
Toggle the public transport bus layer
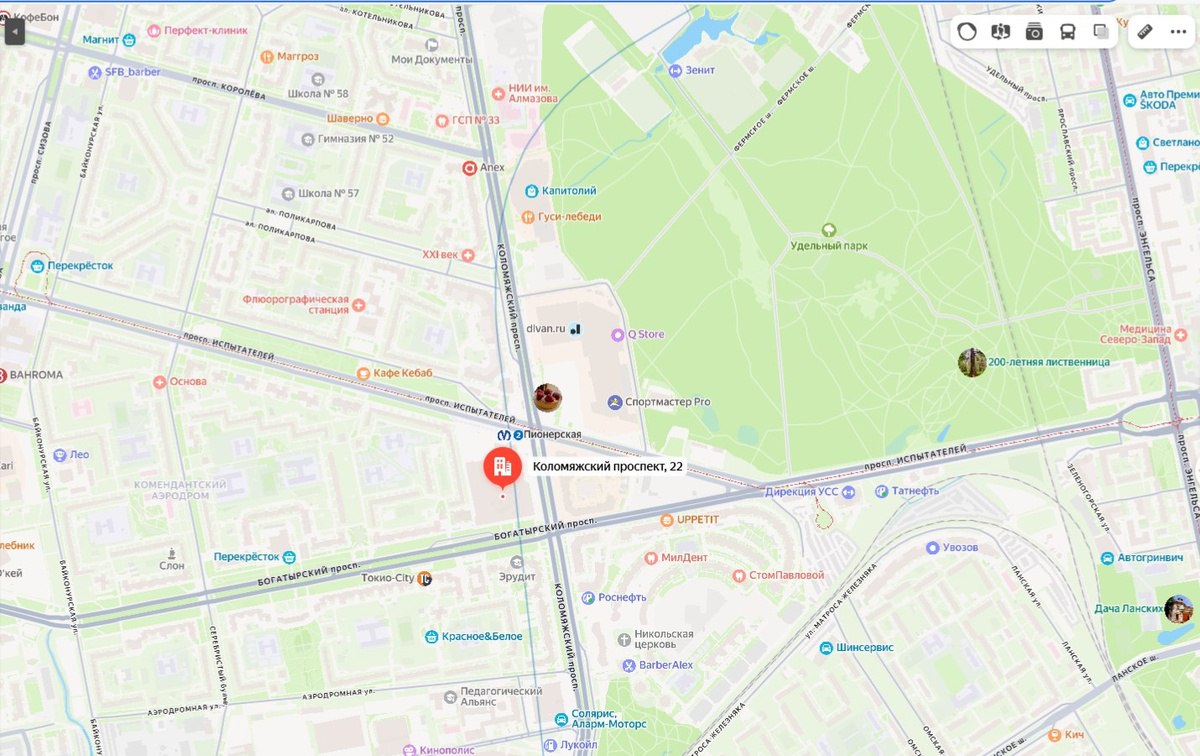(1068, 32)
